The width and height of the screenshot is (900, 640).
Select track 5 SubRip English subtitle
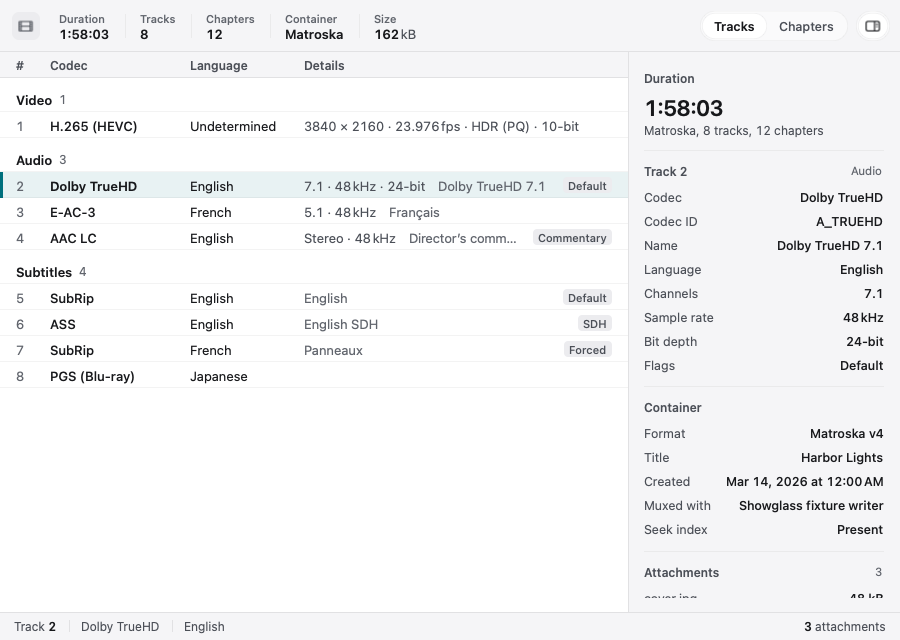pyautogui.click(x=314, y=298)
